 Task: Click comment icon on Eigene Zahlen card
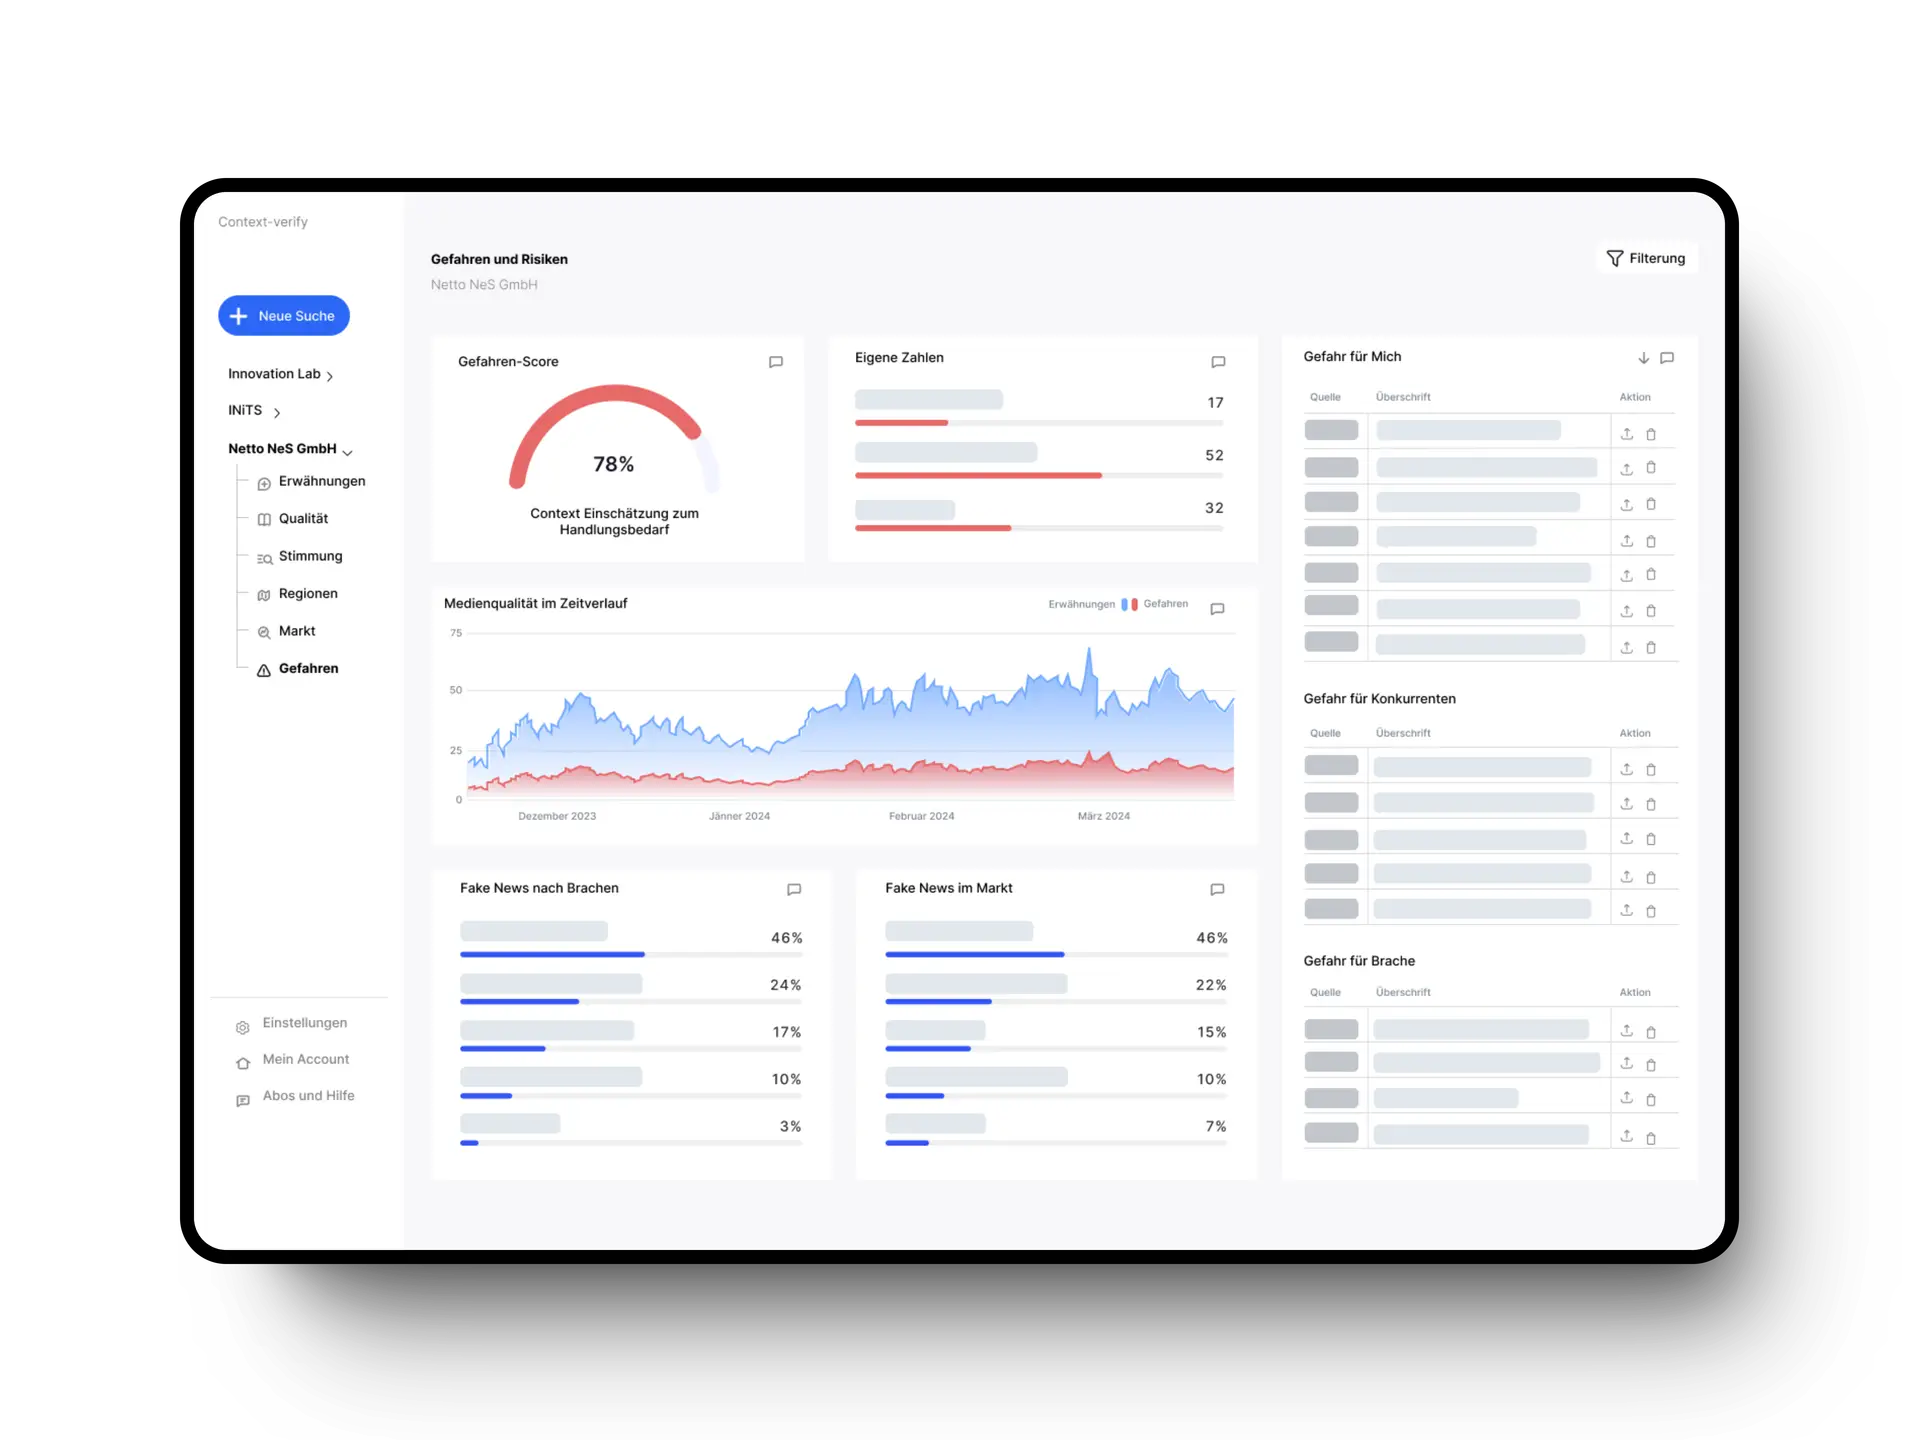point(1218,362)
